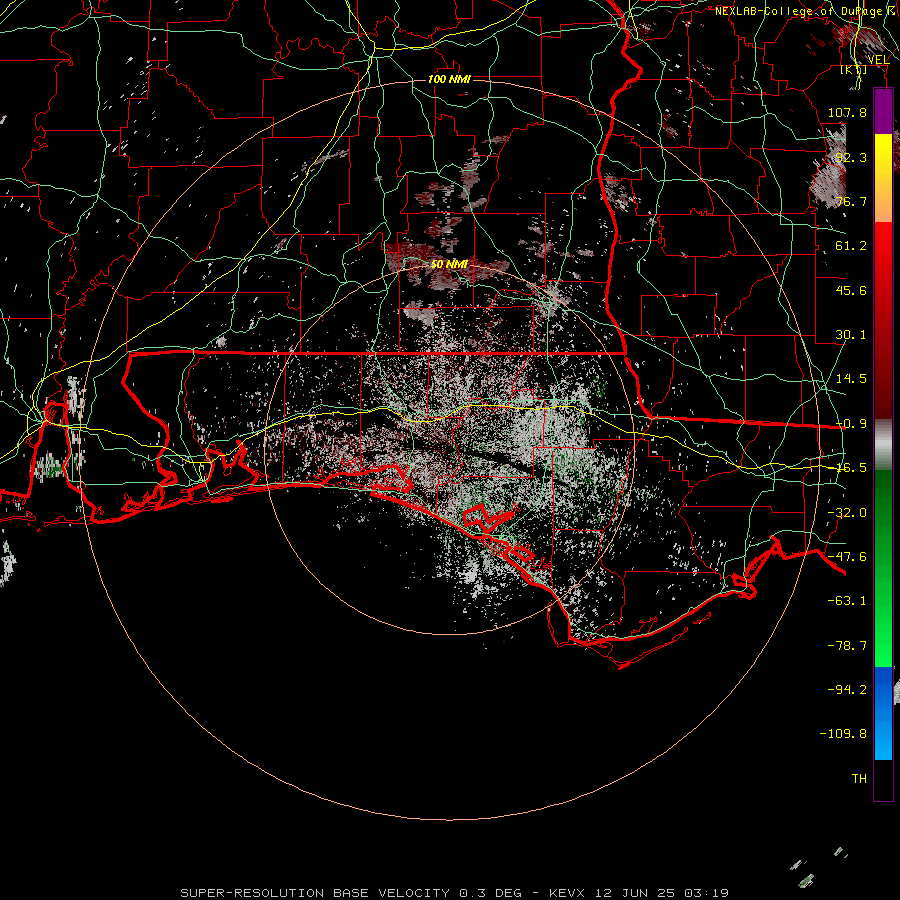Click the -109.8 velocity scale value
This screenshot has width=900, height=900.
(843, 734)
